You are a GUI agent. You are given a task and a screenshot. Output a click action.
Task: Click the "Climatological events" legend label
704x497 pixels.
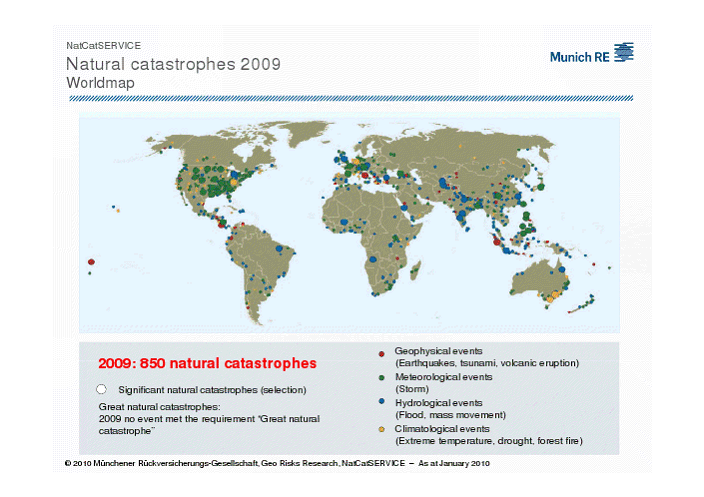click(x=441, y=428)
